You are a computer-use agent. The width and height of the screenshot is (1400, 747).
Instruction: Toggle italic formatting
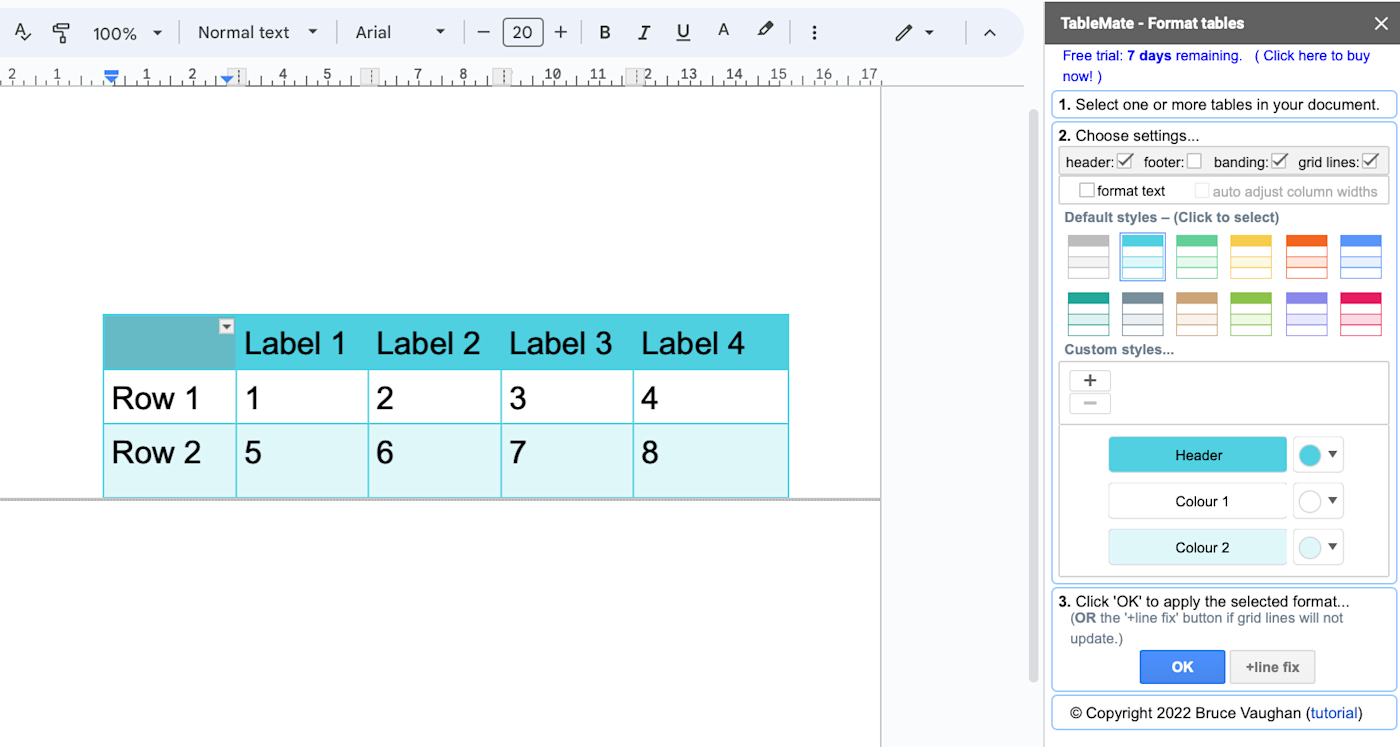click(644, 33)
